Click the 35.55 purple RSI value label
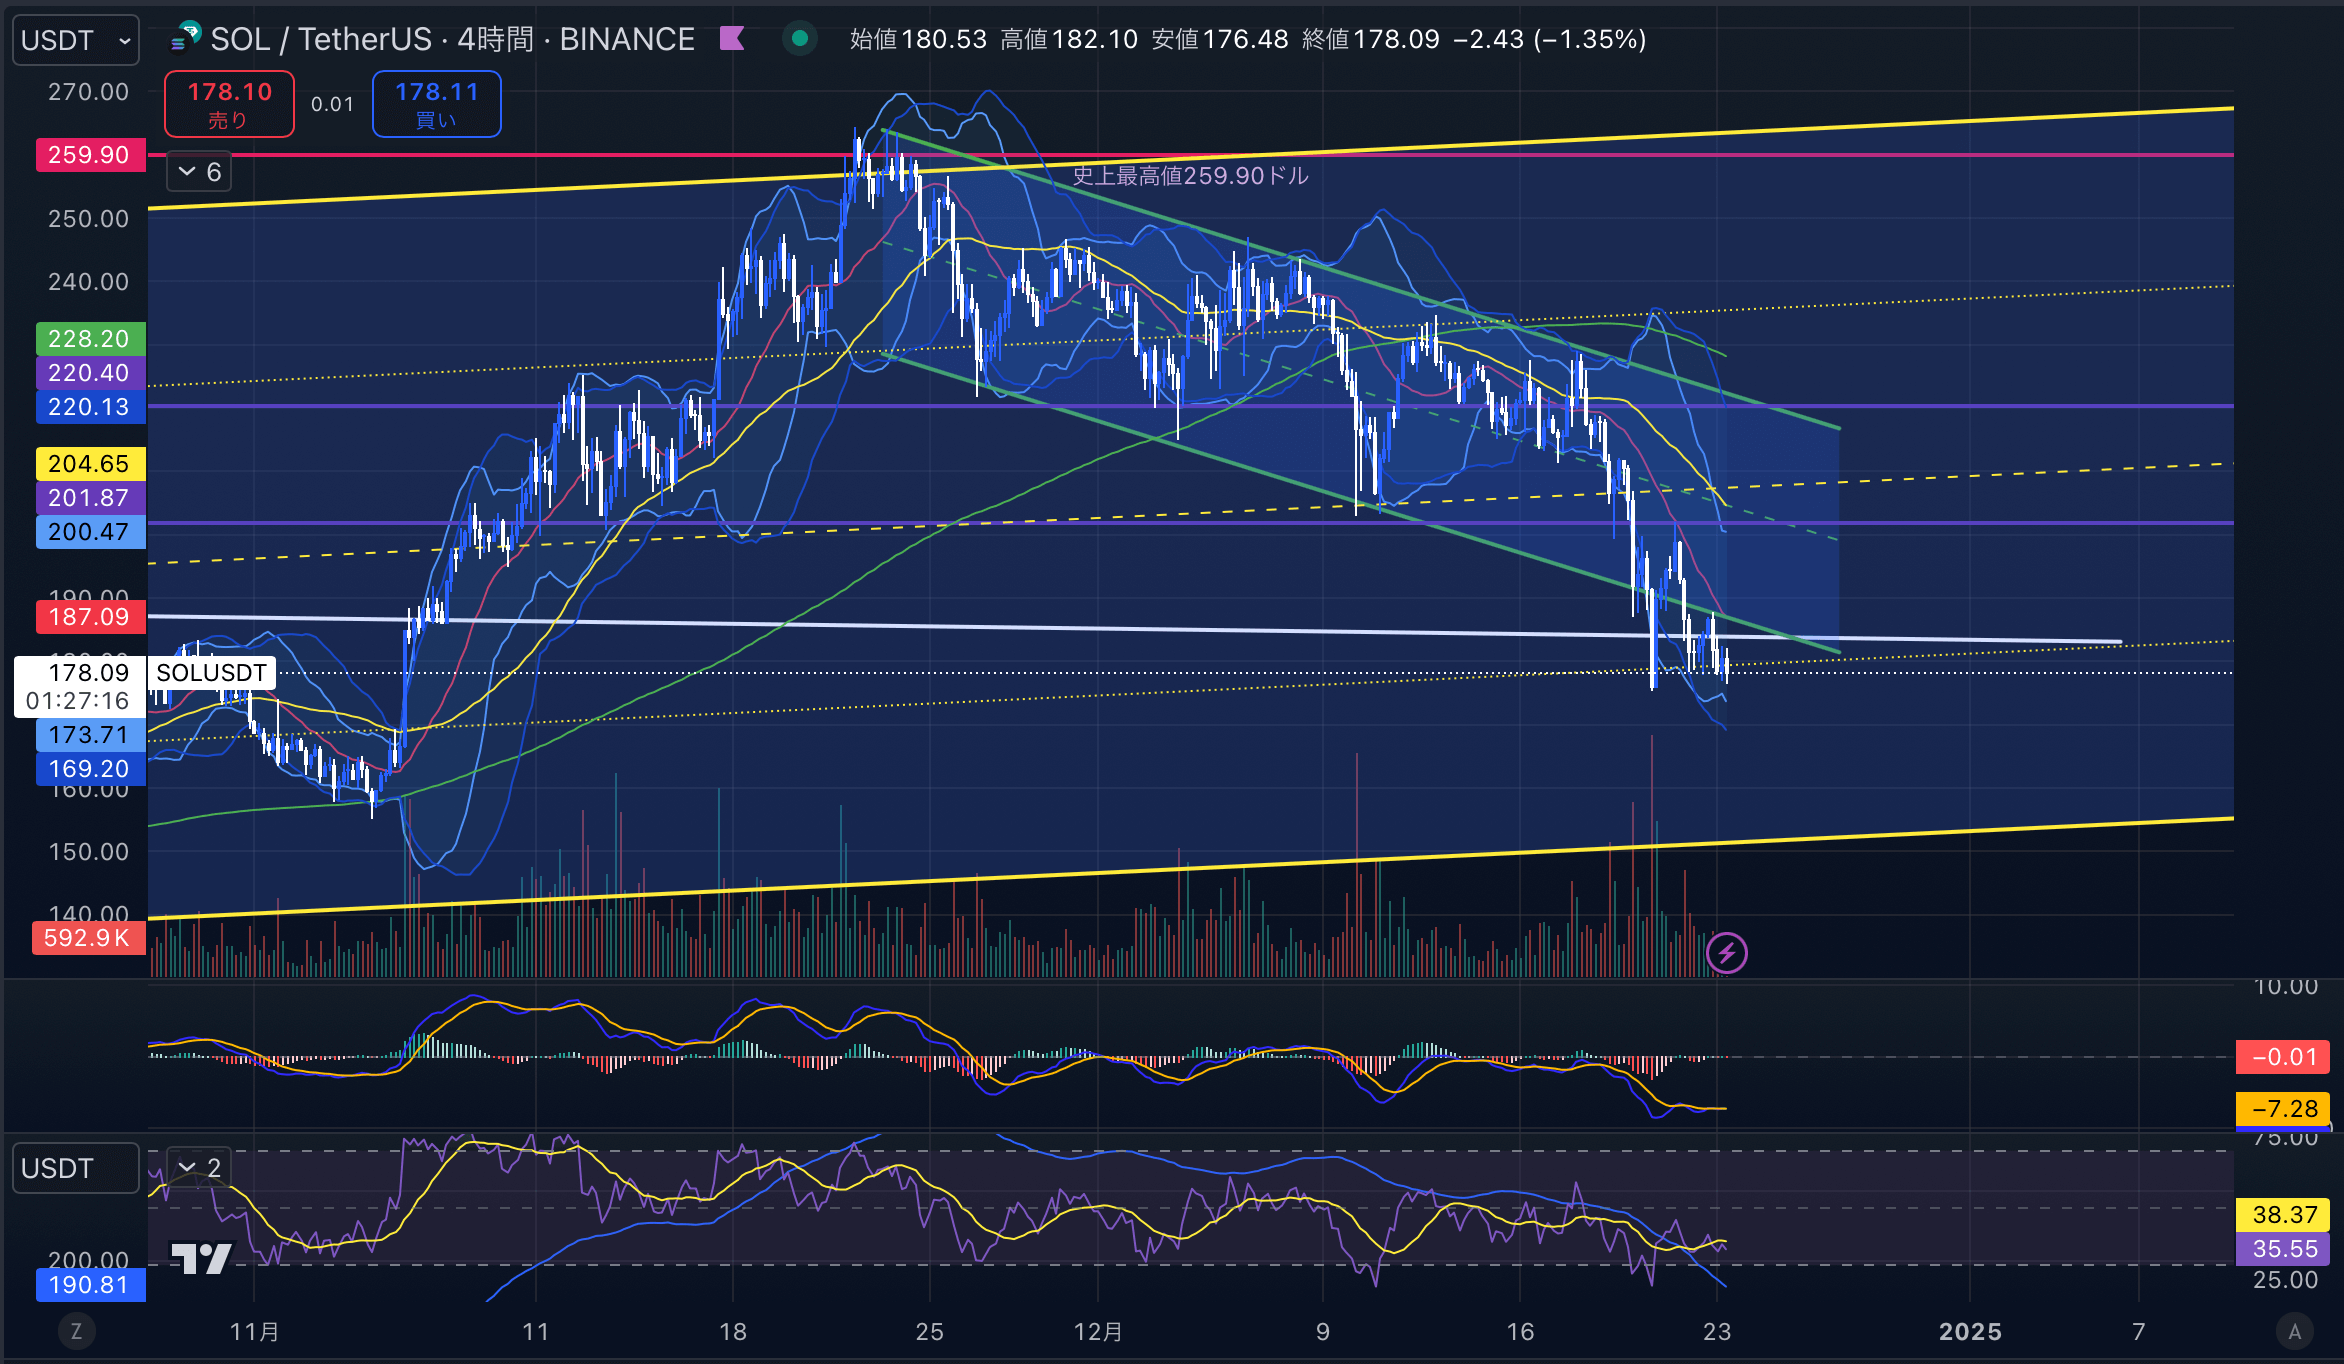Image resolution: width=2344 pixels, height=1364 pixels. pyautogui.click(x=2283, y=1249)
